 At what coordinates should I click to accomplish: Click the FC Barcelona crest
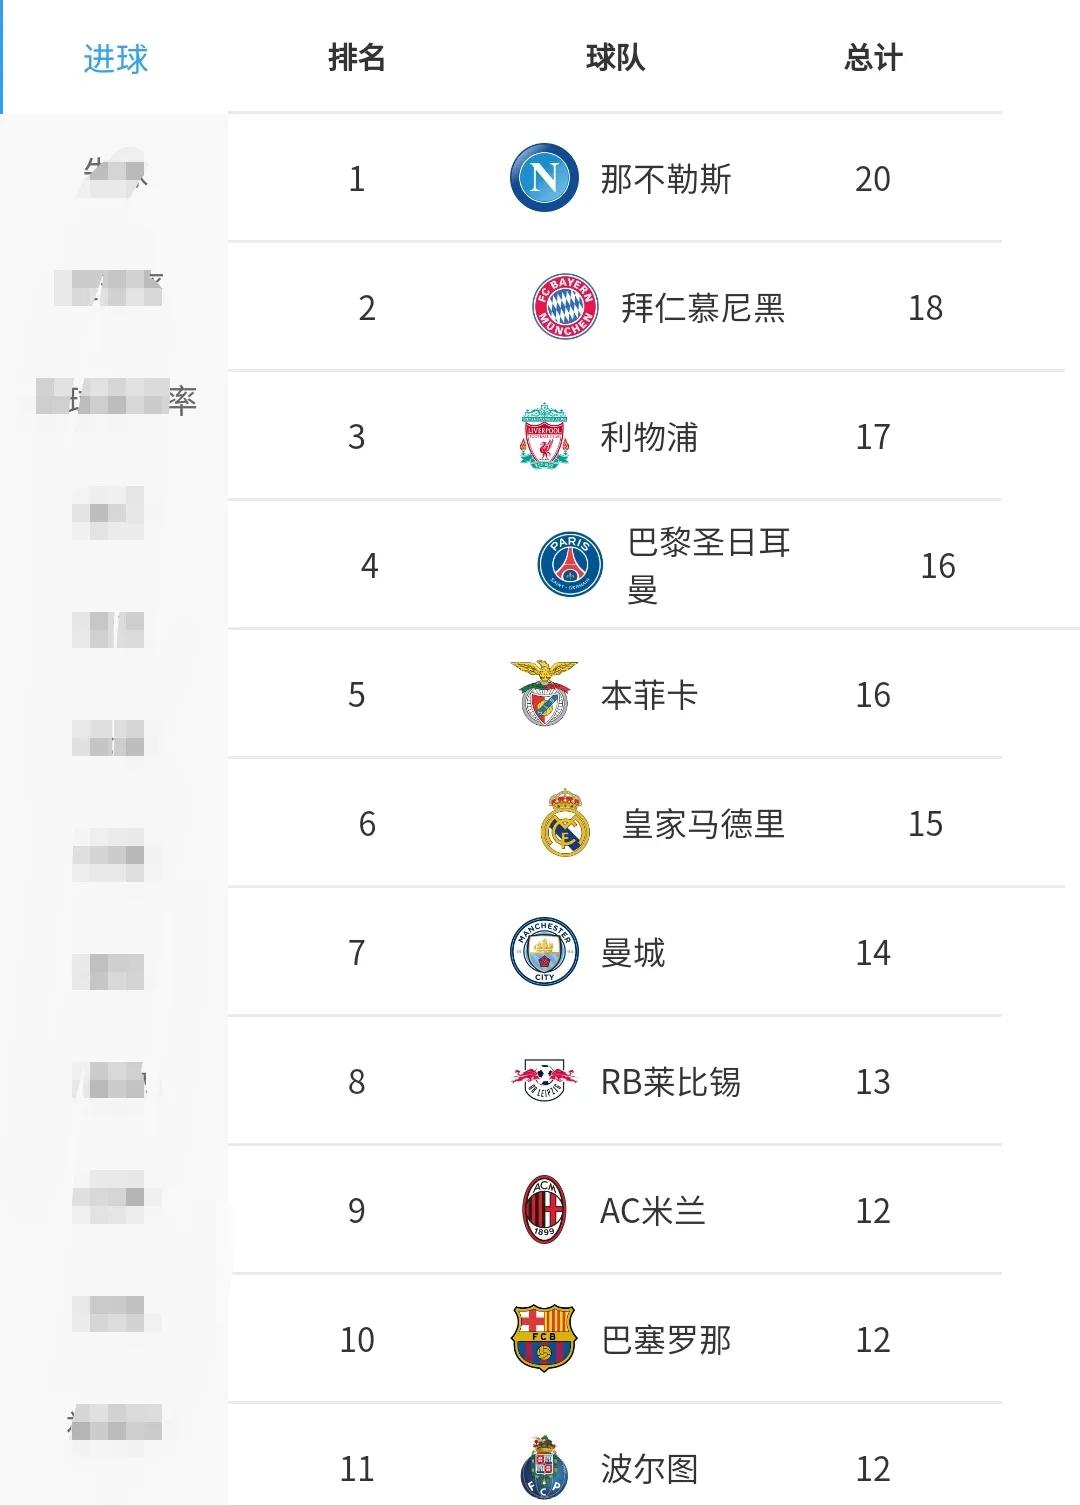click(x=544, y=1338)
